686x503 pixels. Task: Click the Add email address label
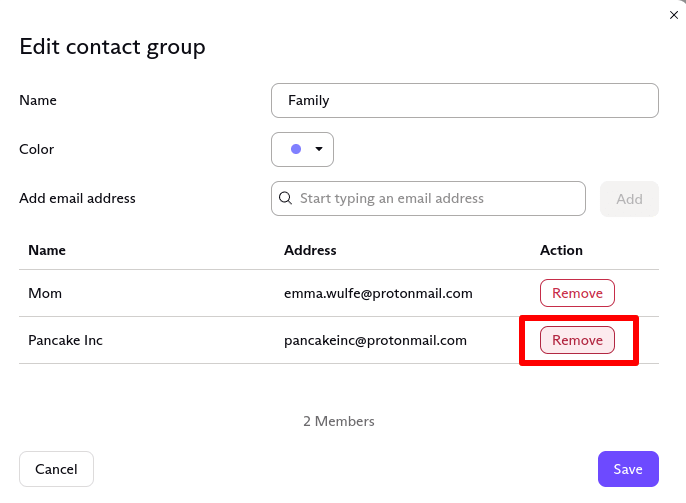[x=77, y=199]
